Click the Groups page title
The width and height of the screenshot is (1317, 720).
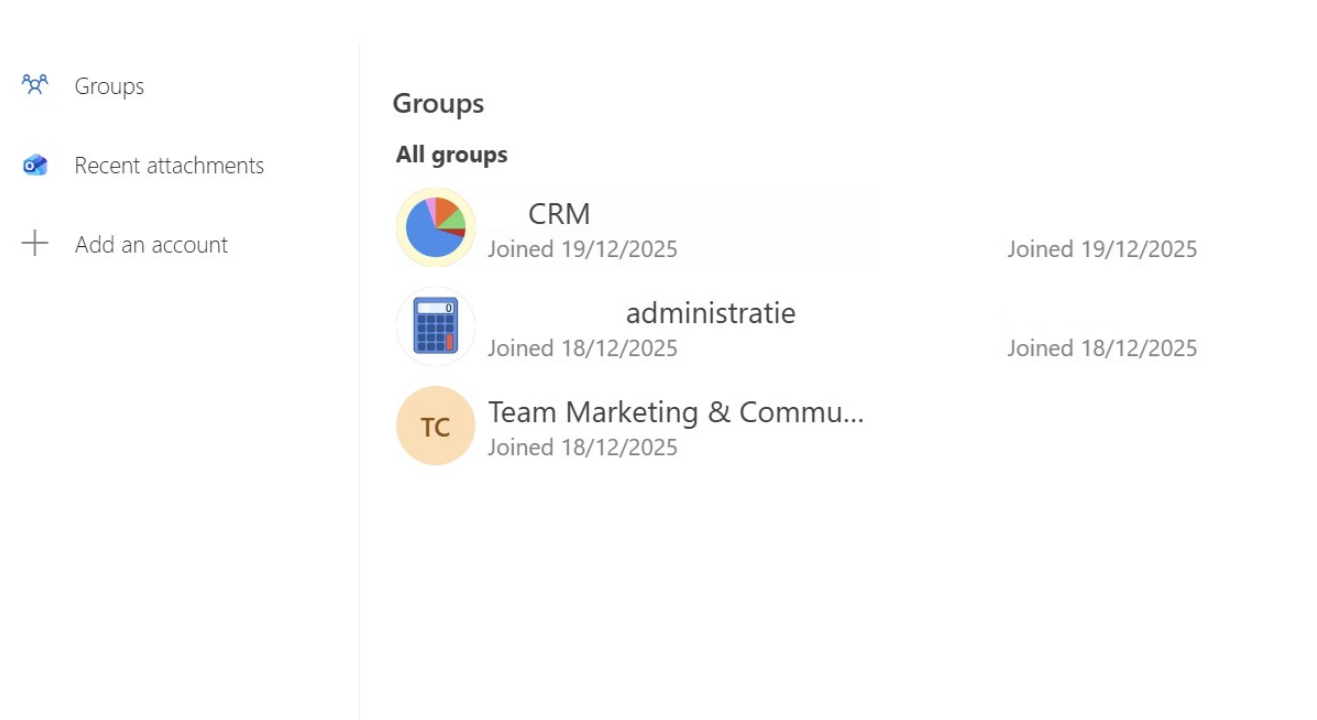pyautogui.click(x=438, y=103)
